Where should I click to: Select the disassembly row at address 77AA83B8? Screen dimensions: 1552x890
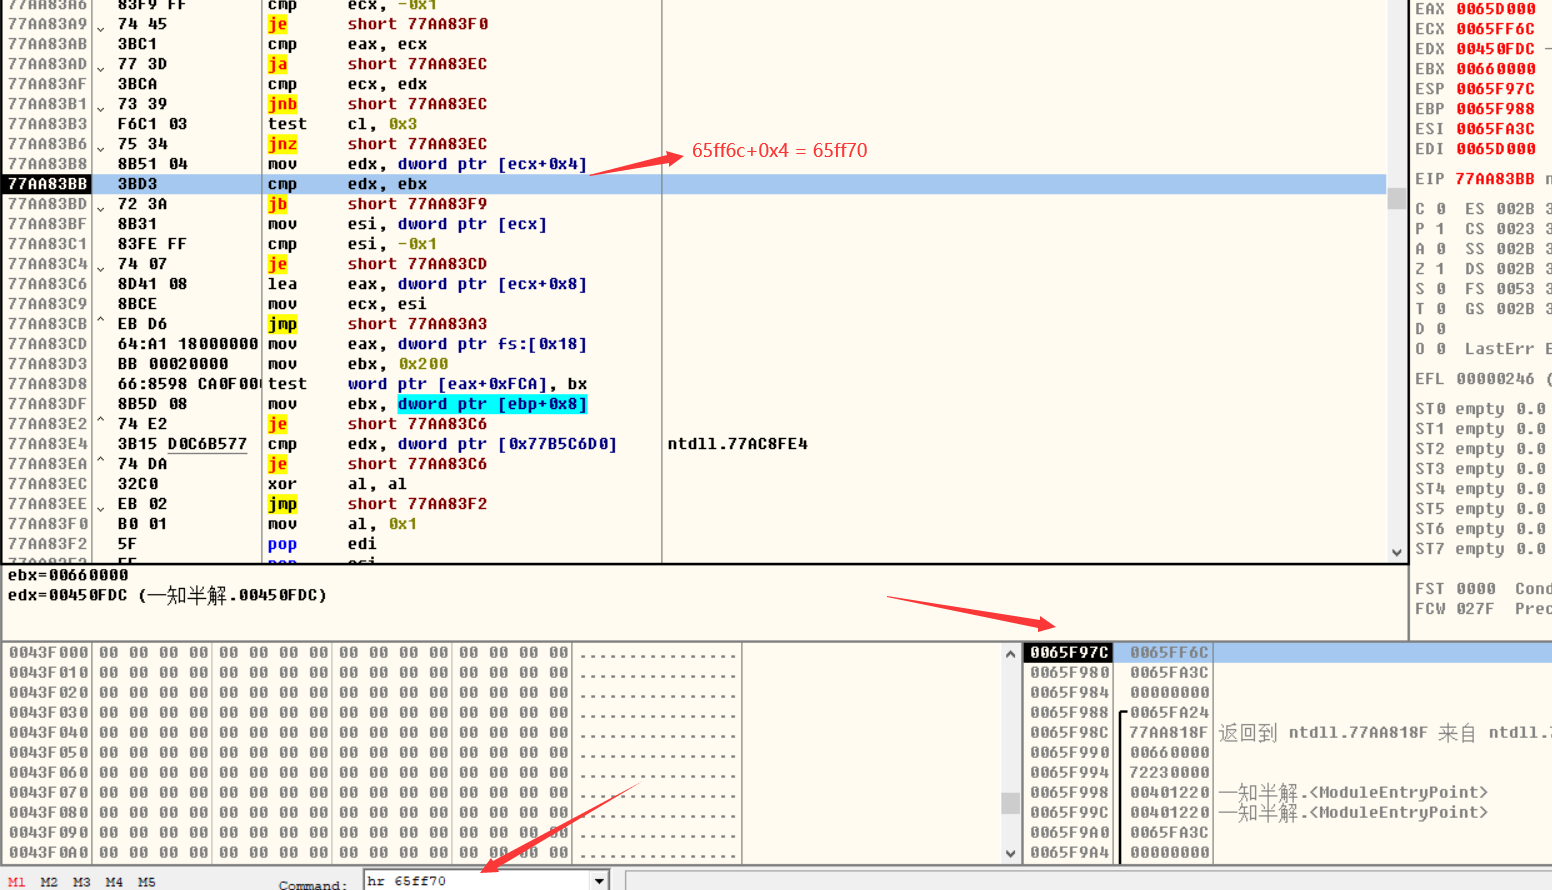[x=694, y=164]
